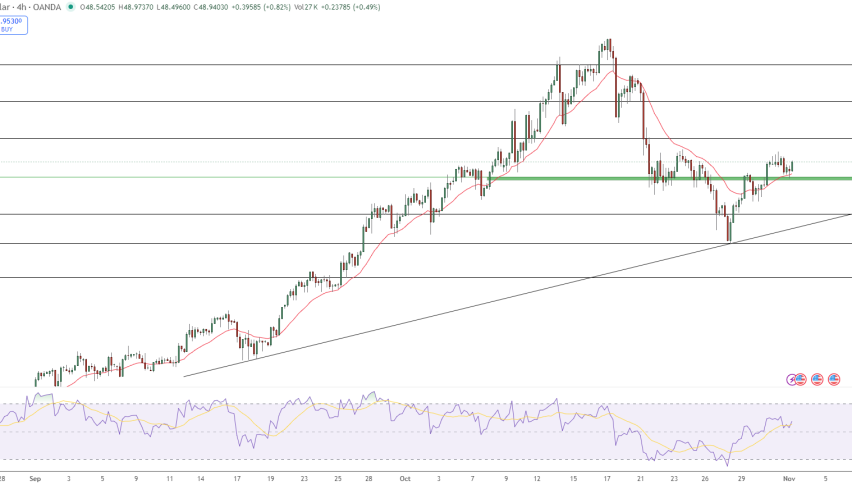Click the 'Oct' label on time axis

click(x=405, y=480)
